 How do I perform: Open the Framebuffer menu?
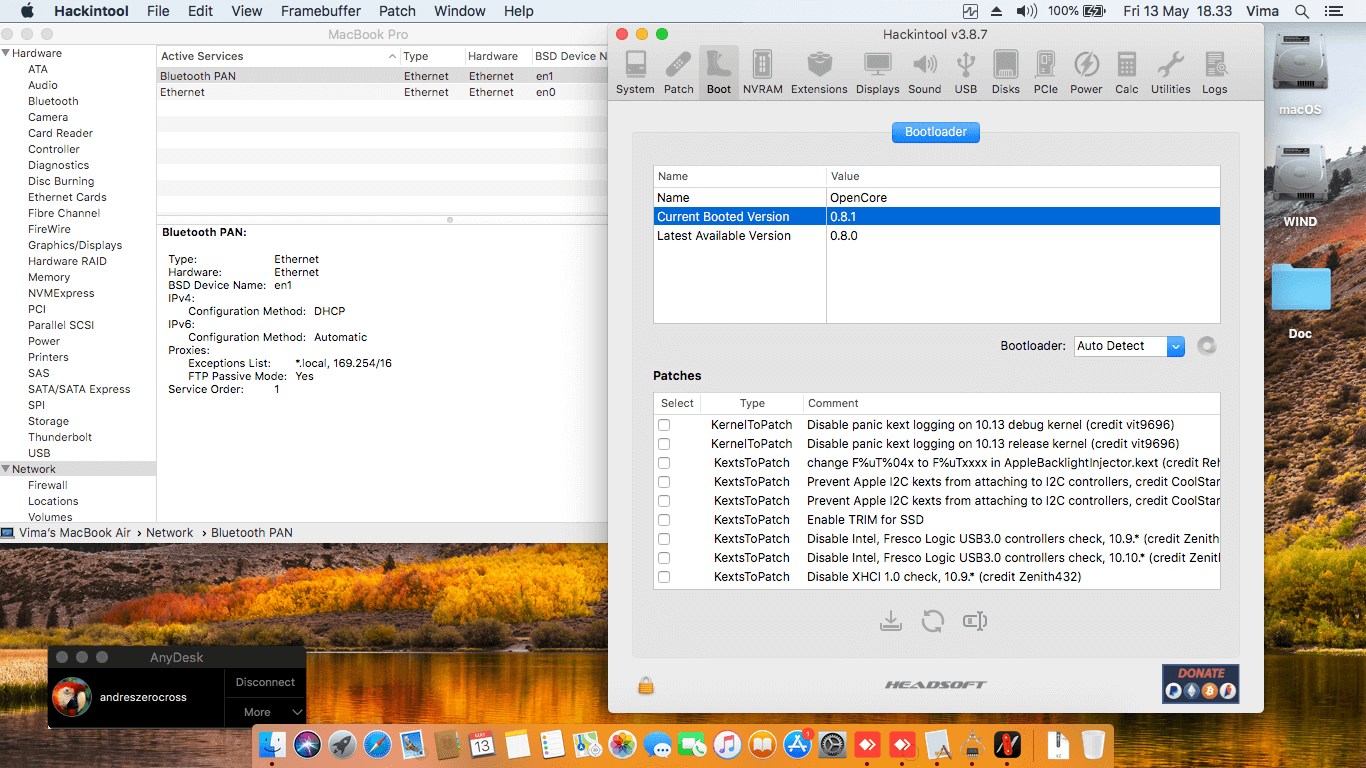pos(320,11)
